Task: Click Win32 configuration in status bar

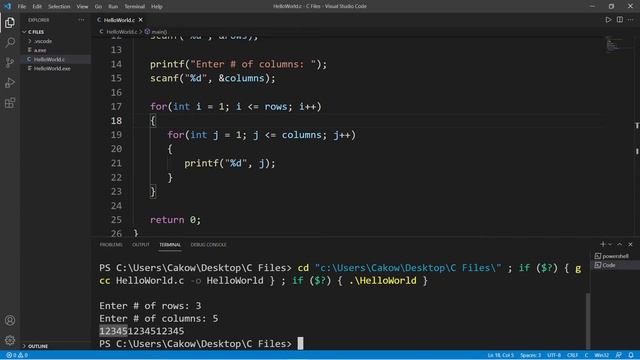Action: coord(602,355)
